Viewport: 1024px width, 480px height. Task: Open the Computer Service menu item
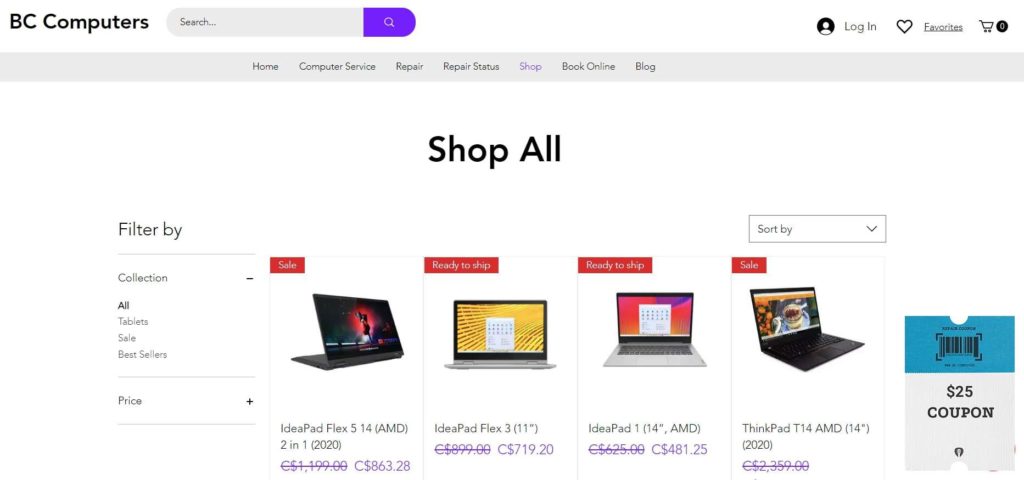337,67
